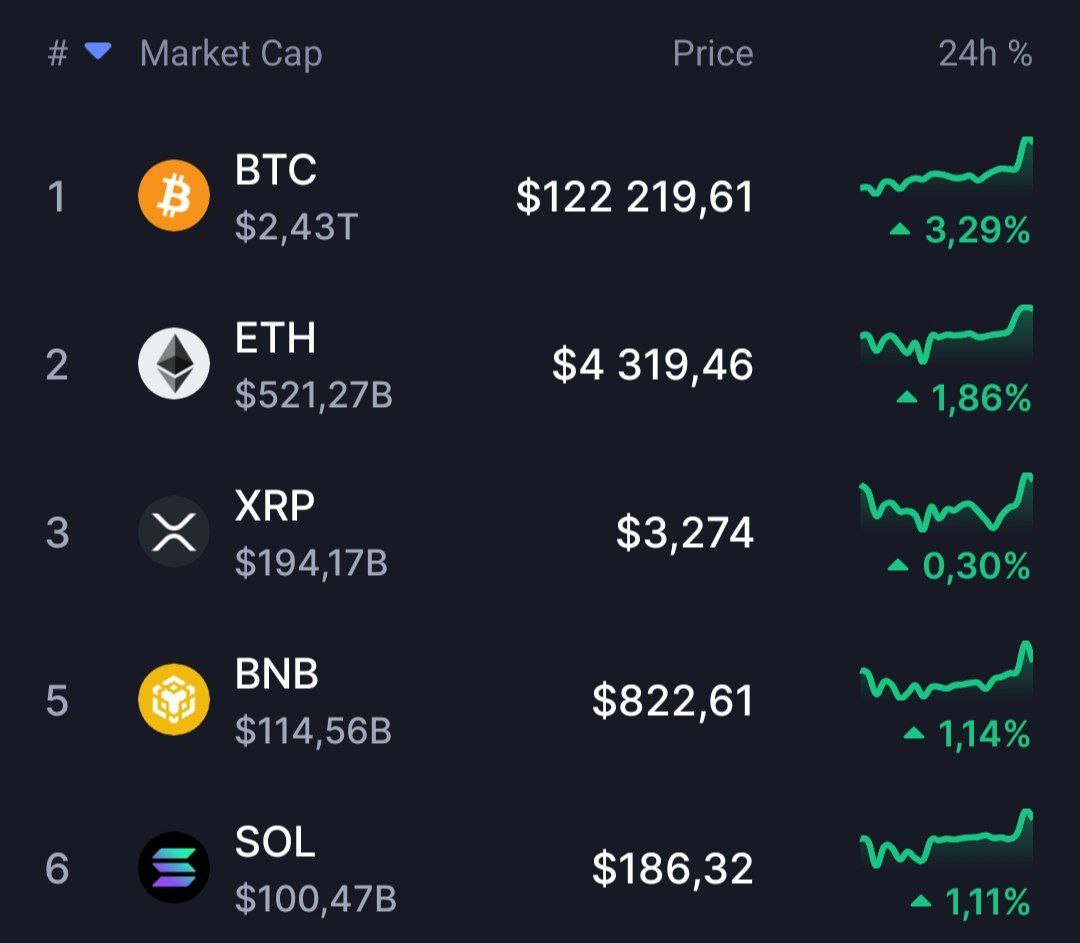This screenshot has height=943, width=1080.
Task: Open the ETH ticker name link
Action: (x=275, y=338)
